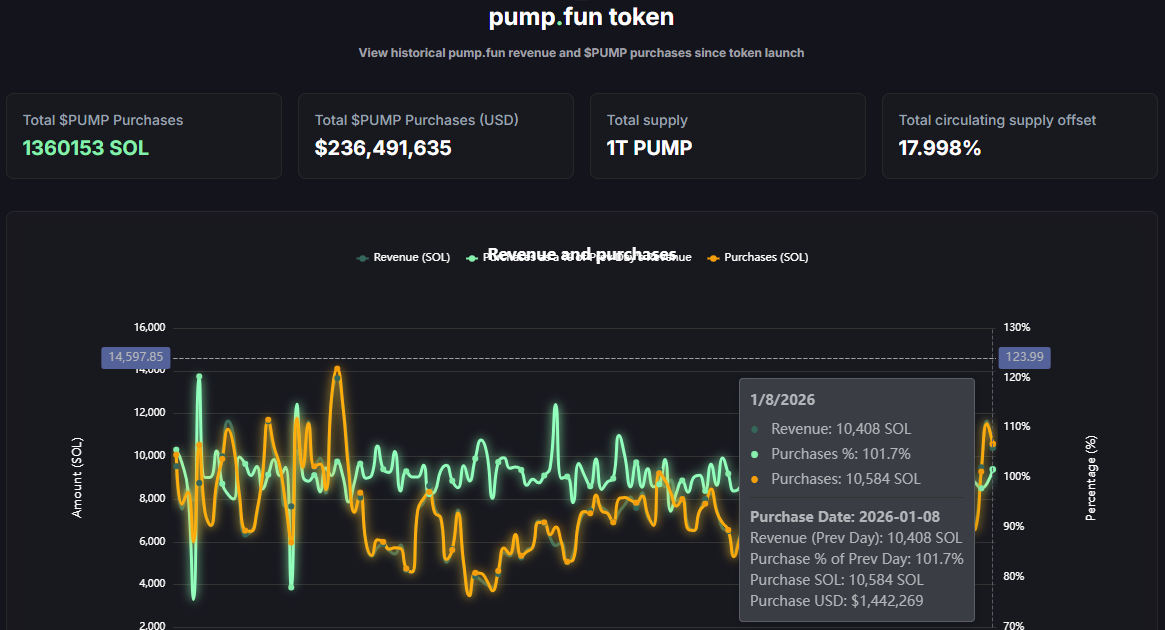Click the light green Purchases % tooltip dot
Image resolution: width=1165 pixels, height=630 pixels.
click(755, 455)
